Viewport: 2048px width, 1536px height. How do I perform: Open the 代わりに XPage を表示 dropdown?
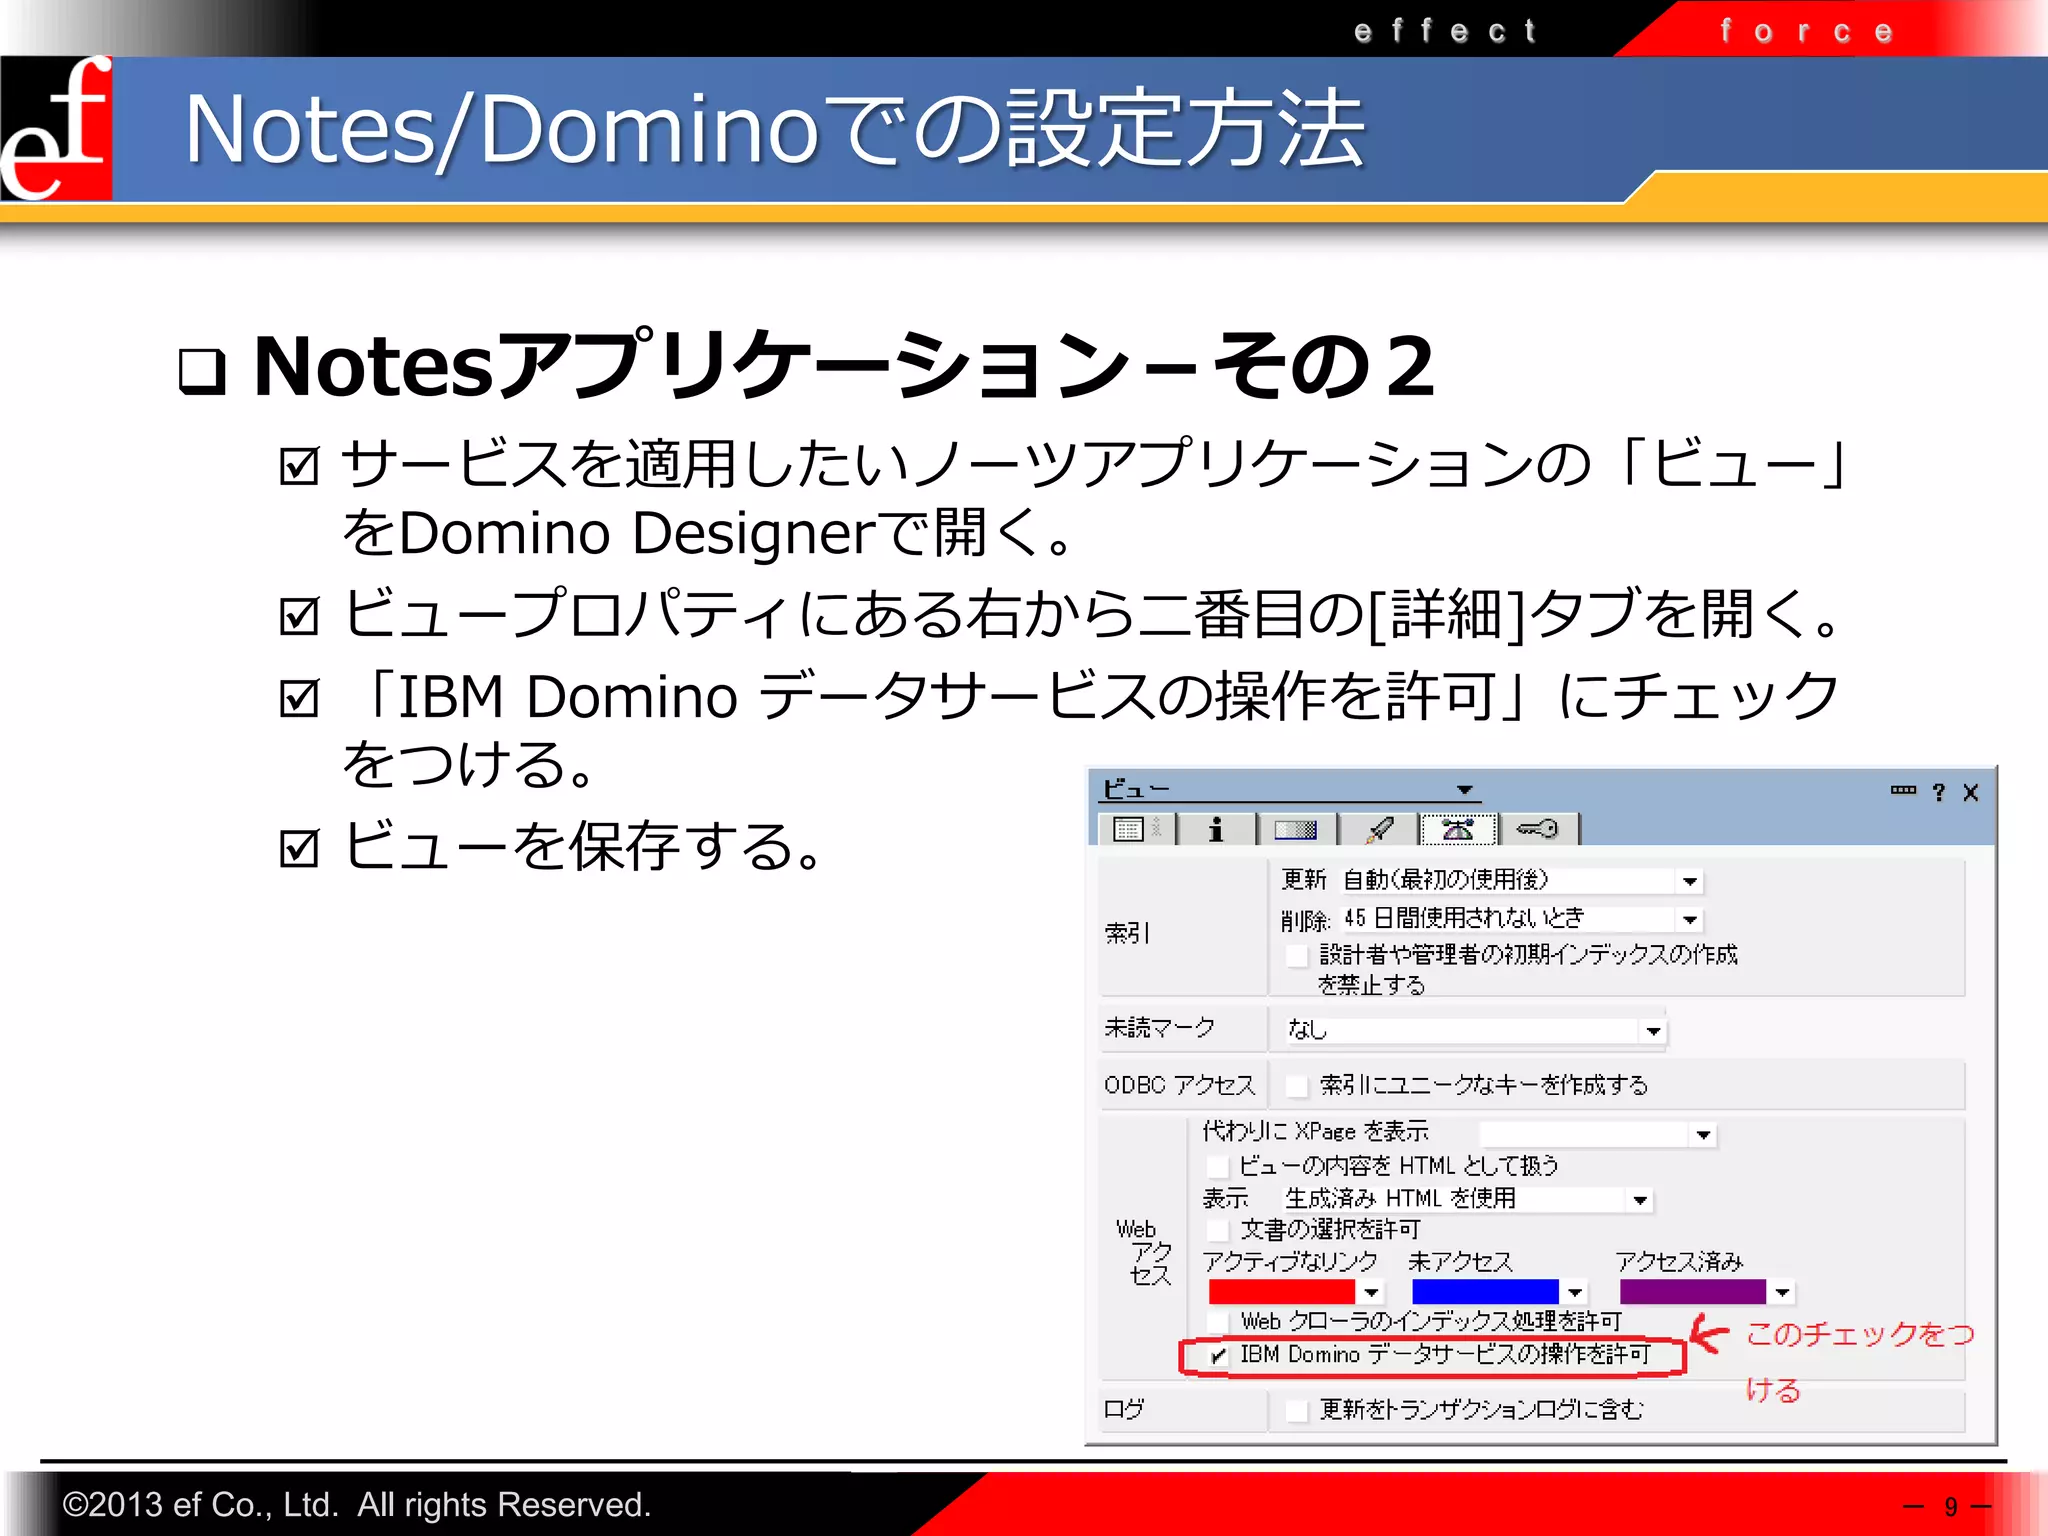click(1704, 1135)
